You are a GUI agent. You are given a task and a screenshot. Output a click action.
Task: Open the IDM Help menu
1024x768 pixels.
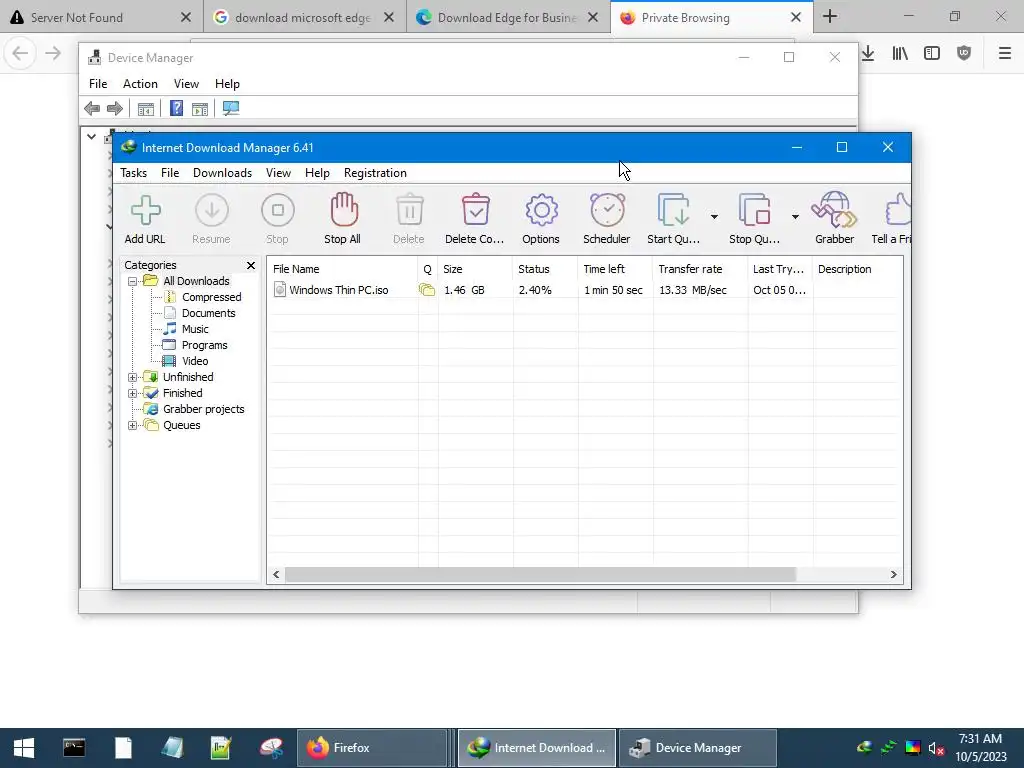tap(317, 173)
